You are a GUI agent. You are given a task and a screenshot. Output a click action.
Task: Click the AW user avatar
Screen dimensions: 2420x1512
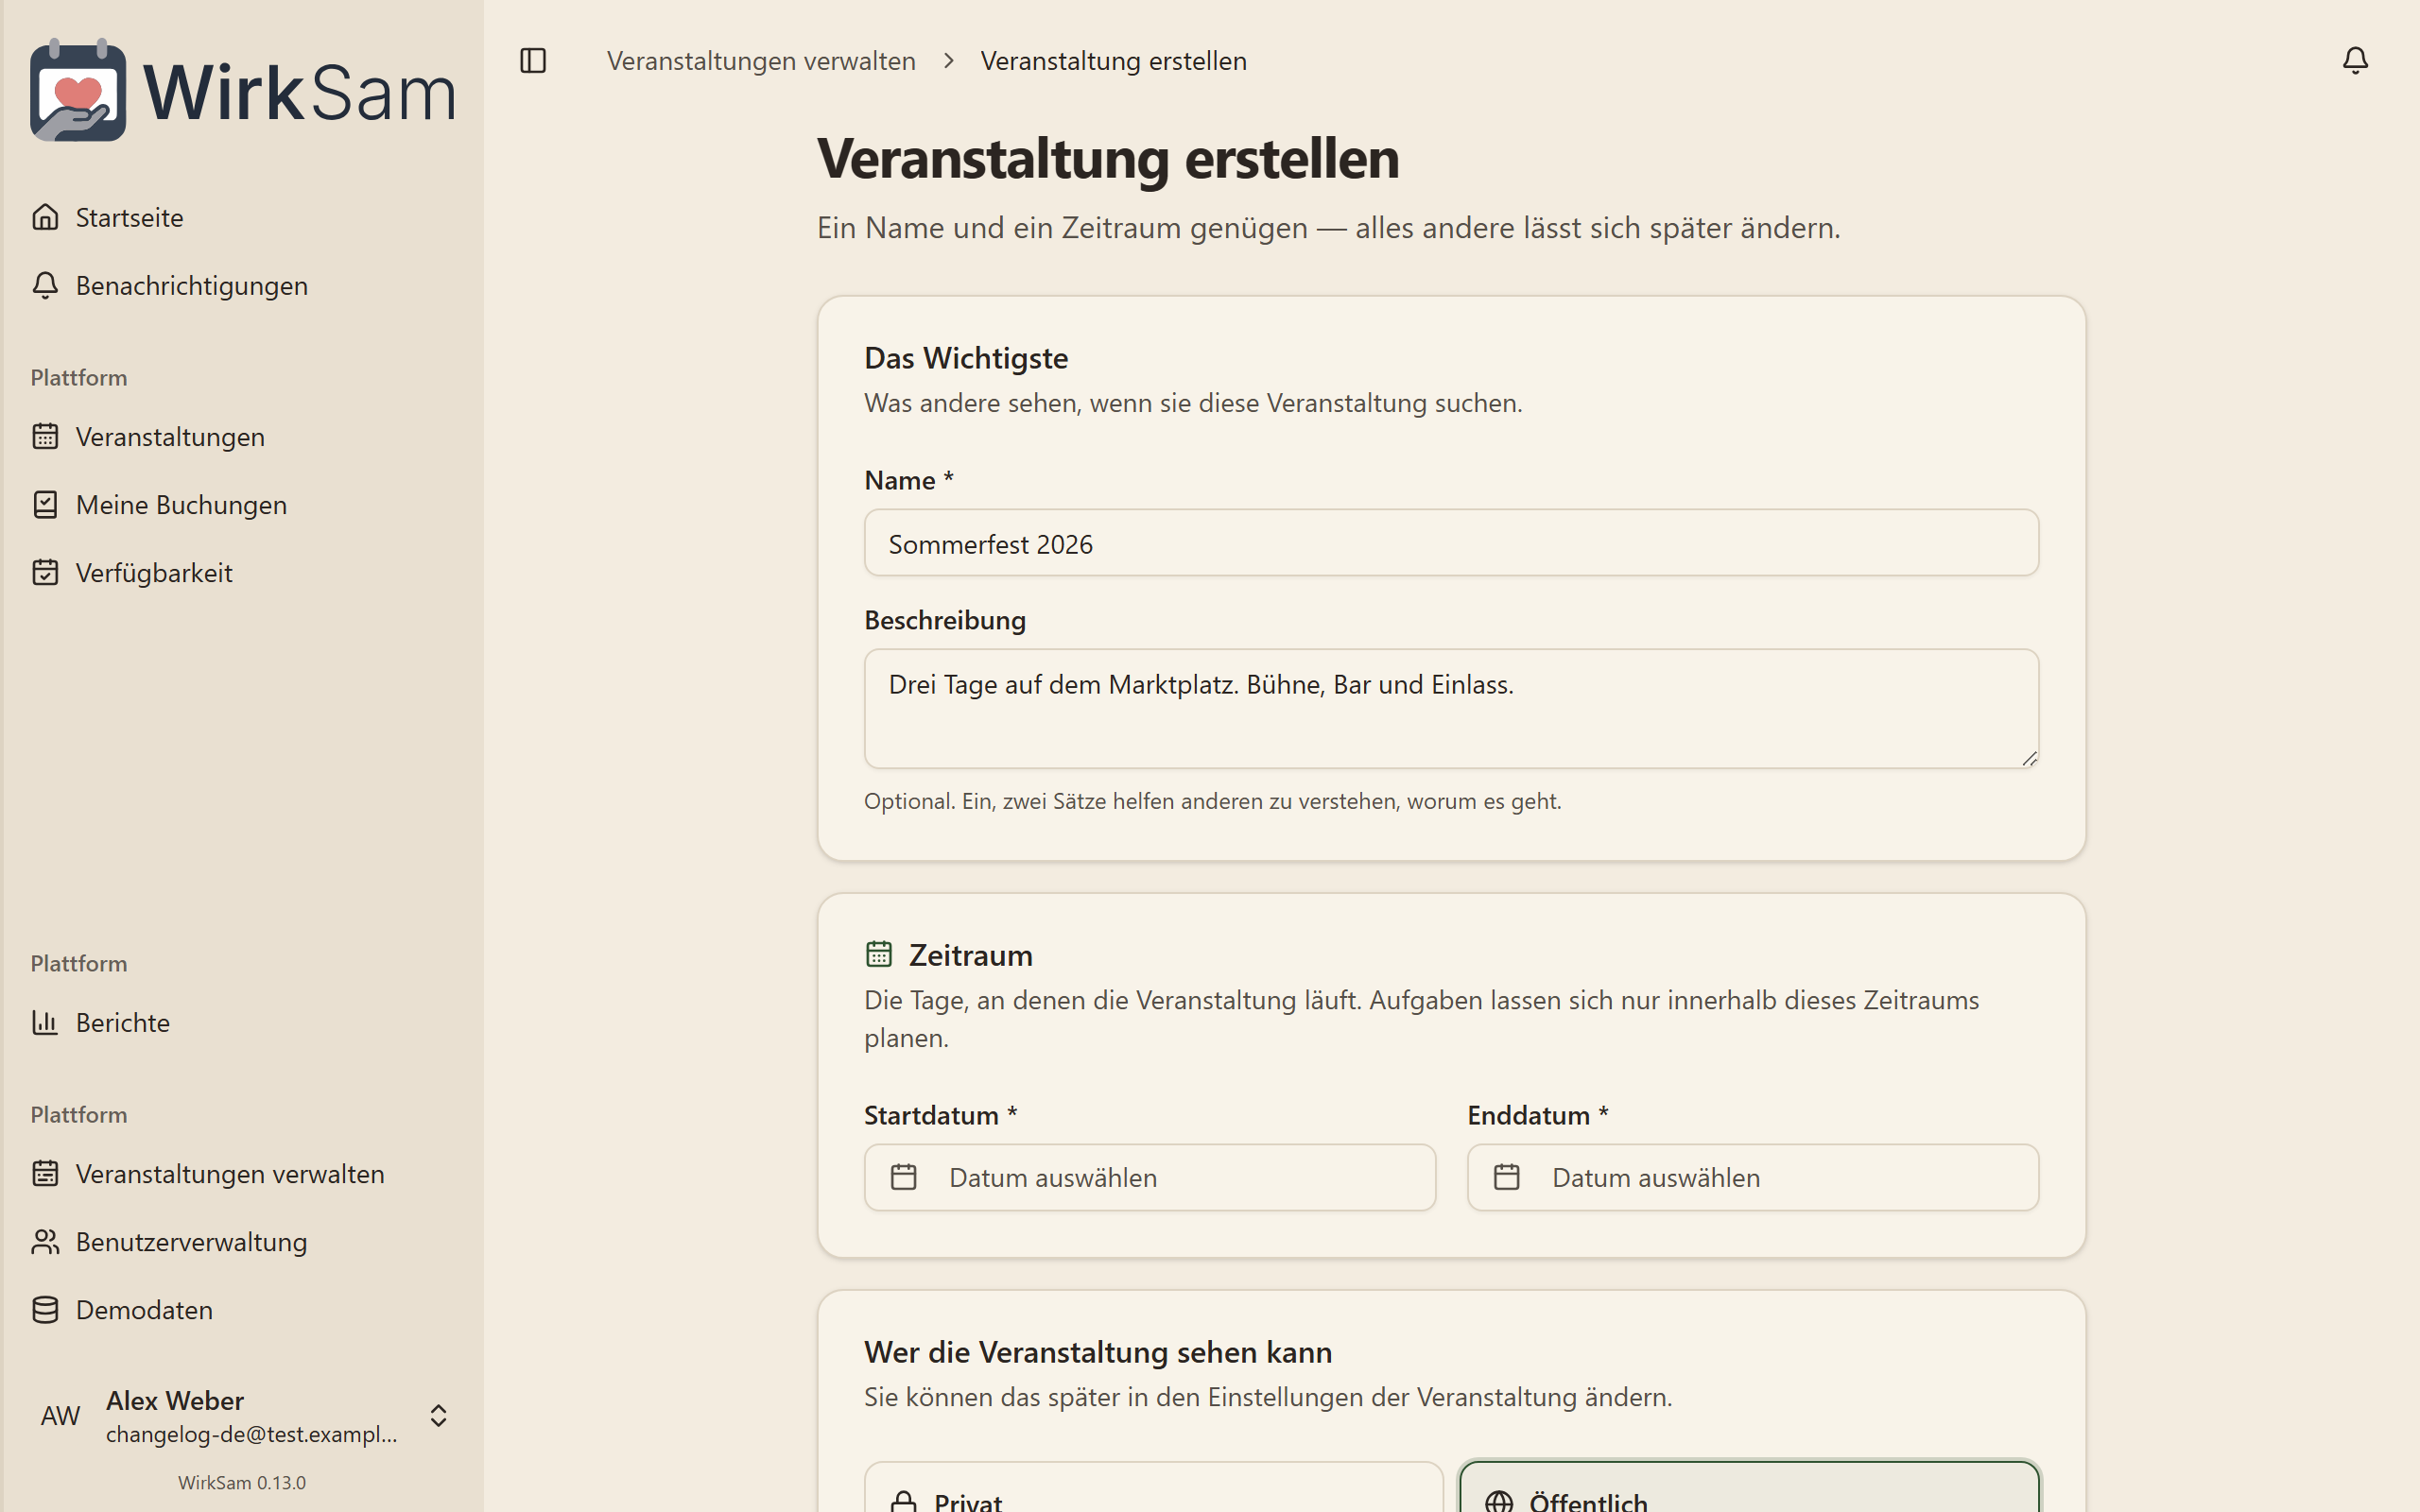(60, 1415)
